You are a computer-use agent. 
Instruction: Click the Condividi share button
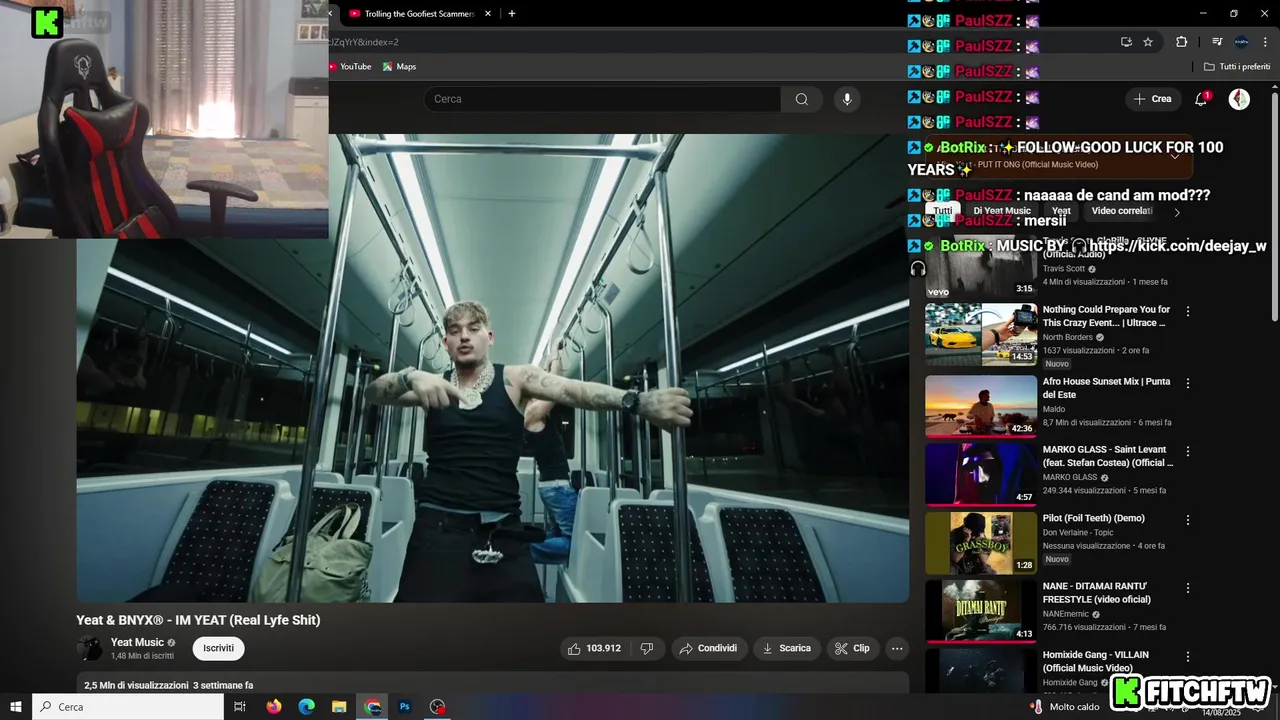tap(708, 648)
